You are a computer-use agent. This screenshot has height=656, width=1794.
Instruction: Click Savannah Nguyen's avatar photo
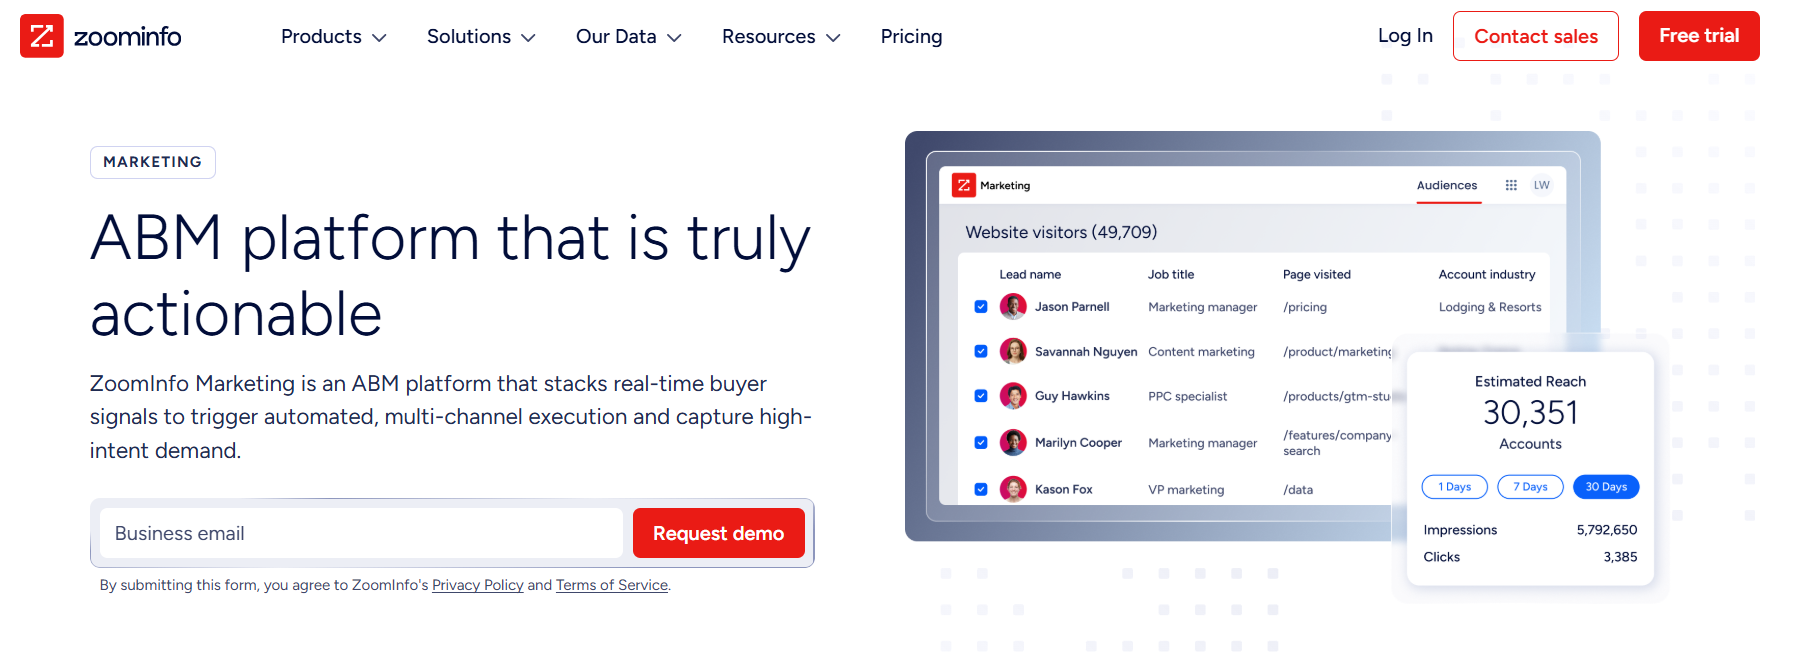1013,351
